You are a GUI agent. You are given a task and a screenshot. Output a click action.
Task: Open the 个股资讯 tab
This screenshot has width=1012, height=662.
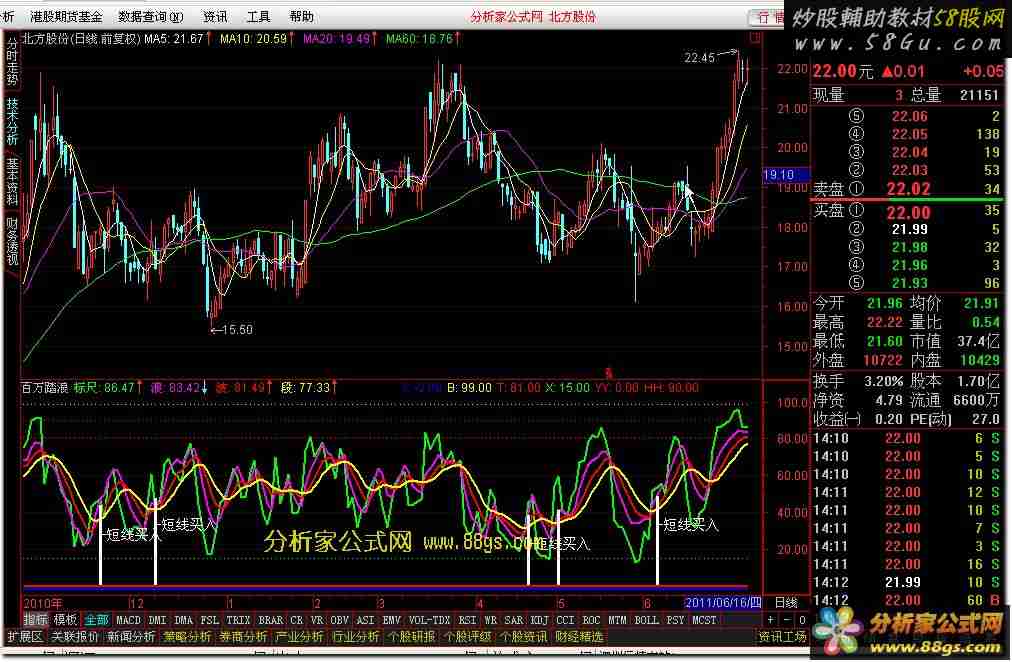coord(524,637)
